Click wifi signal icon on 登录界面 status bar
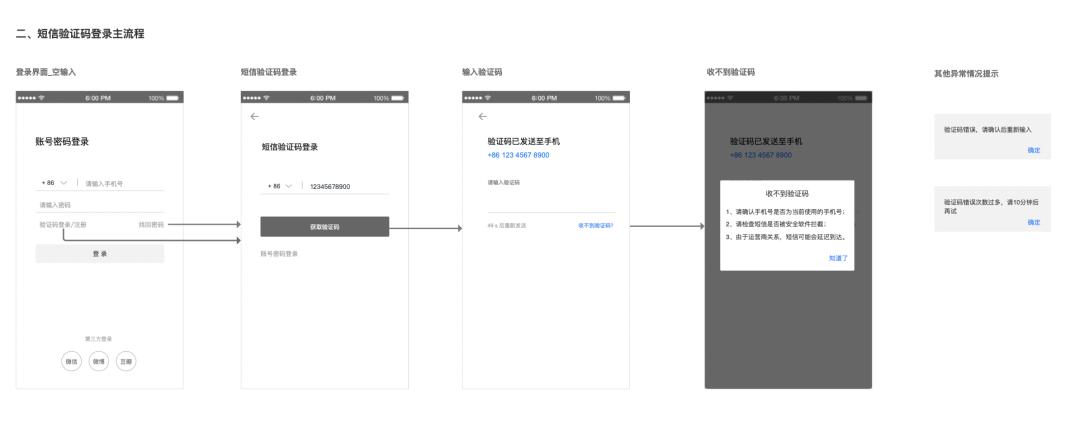The height and width of the screenshot is (428, 1080). coord(42,98)
